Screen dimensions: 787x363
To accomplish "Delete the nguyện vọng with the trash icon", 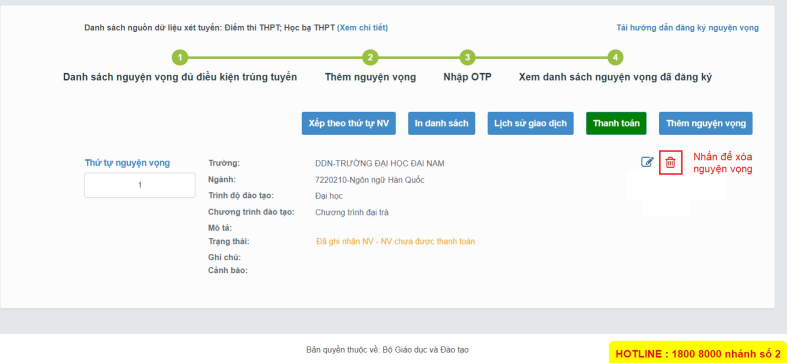I will click(671, 162).
